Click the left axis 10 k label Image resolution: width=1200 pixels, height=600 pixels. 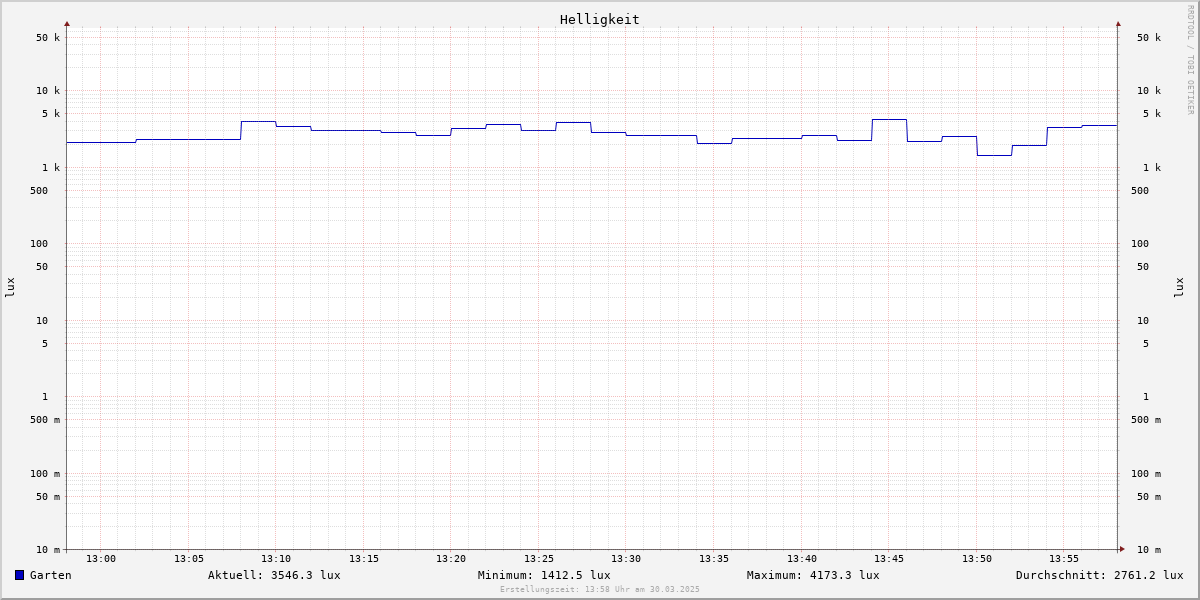pos(48,91)
